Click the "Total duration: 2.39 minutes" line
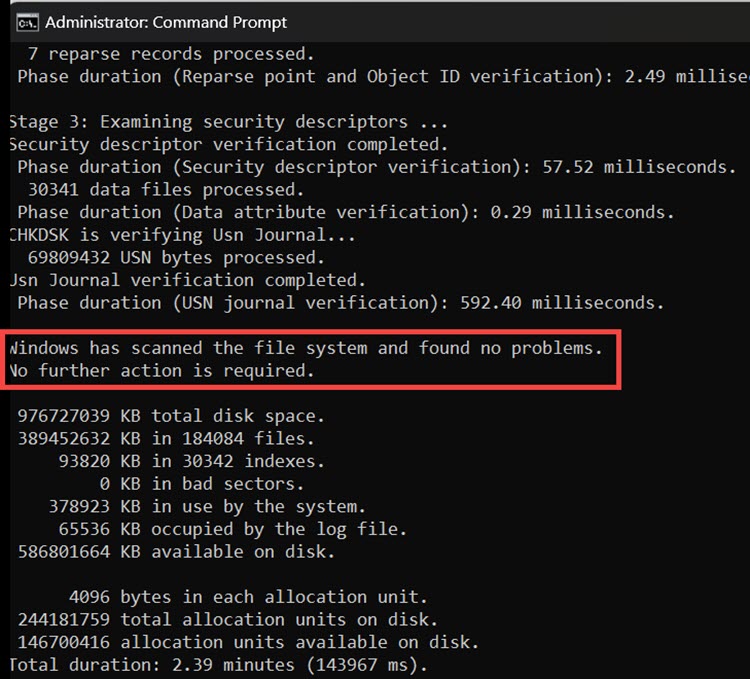 point(219,664)
